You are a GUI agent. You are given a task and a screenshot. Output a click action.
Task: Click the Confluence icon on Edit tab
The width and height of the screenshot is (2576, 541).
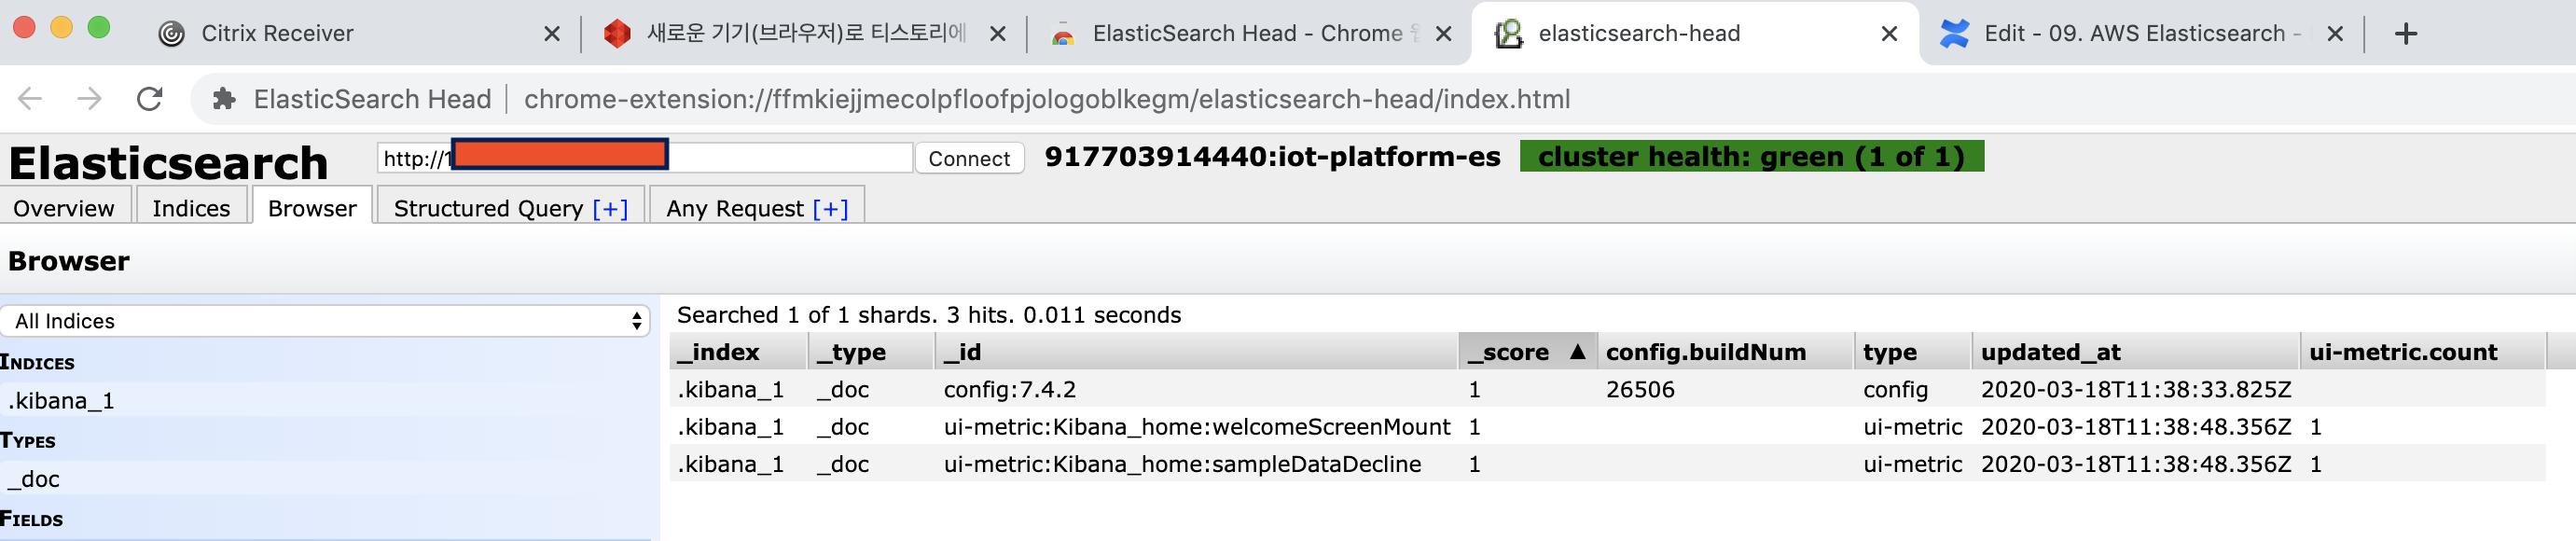(1954, 34)
